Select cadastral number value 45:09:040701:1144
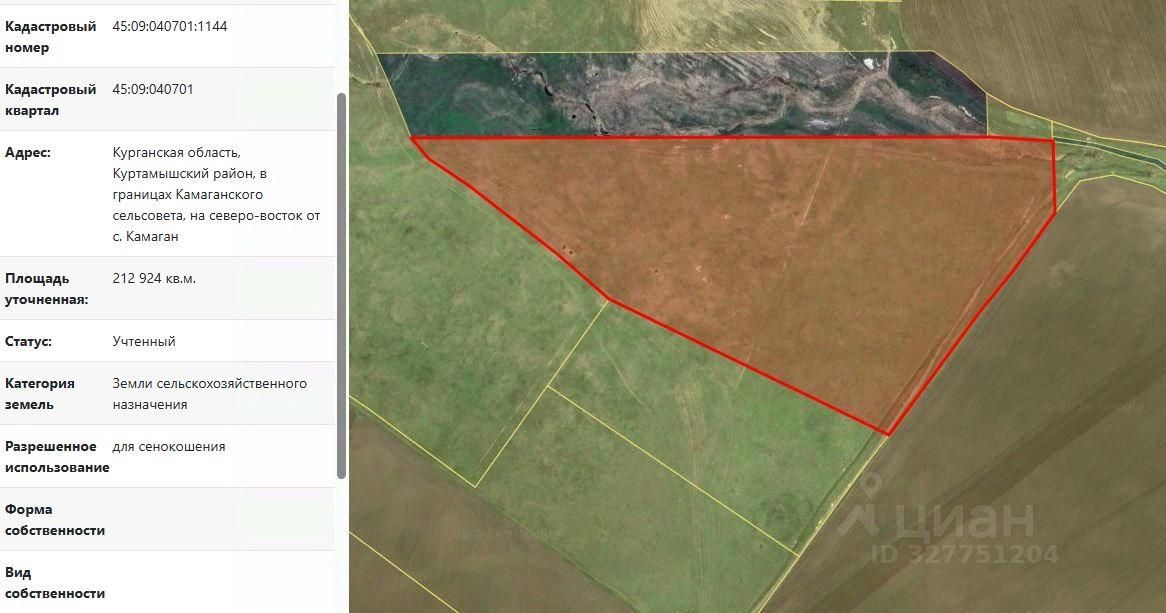 (170, 26)
